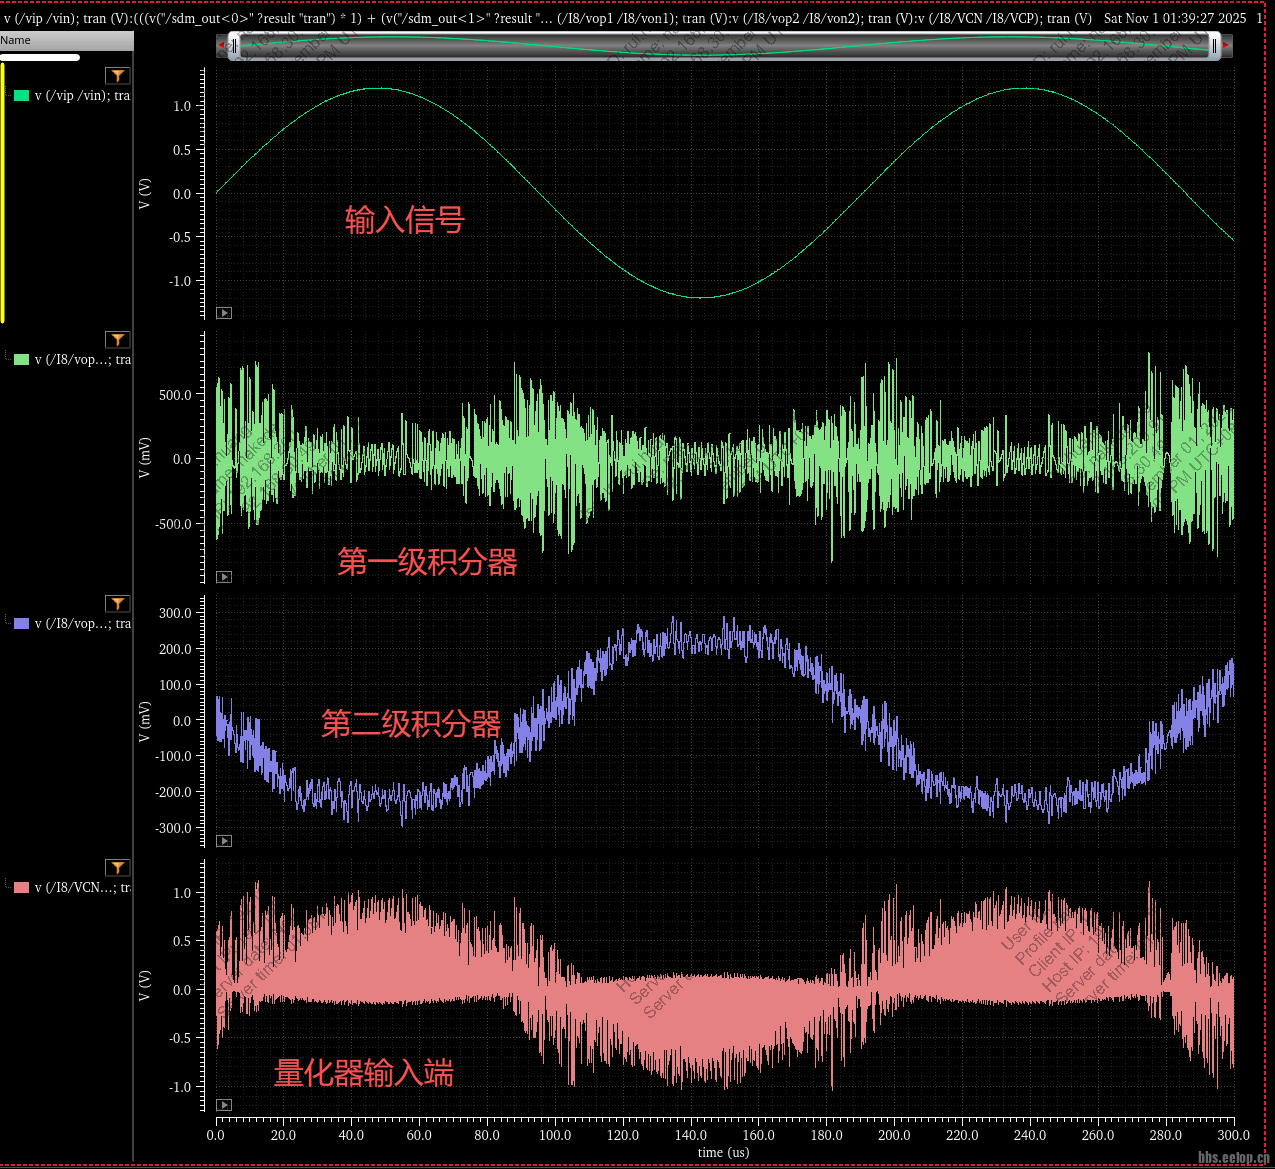
Task: Click the funnel icon in the purple trace strip
Action: [118, 604]
